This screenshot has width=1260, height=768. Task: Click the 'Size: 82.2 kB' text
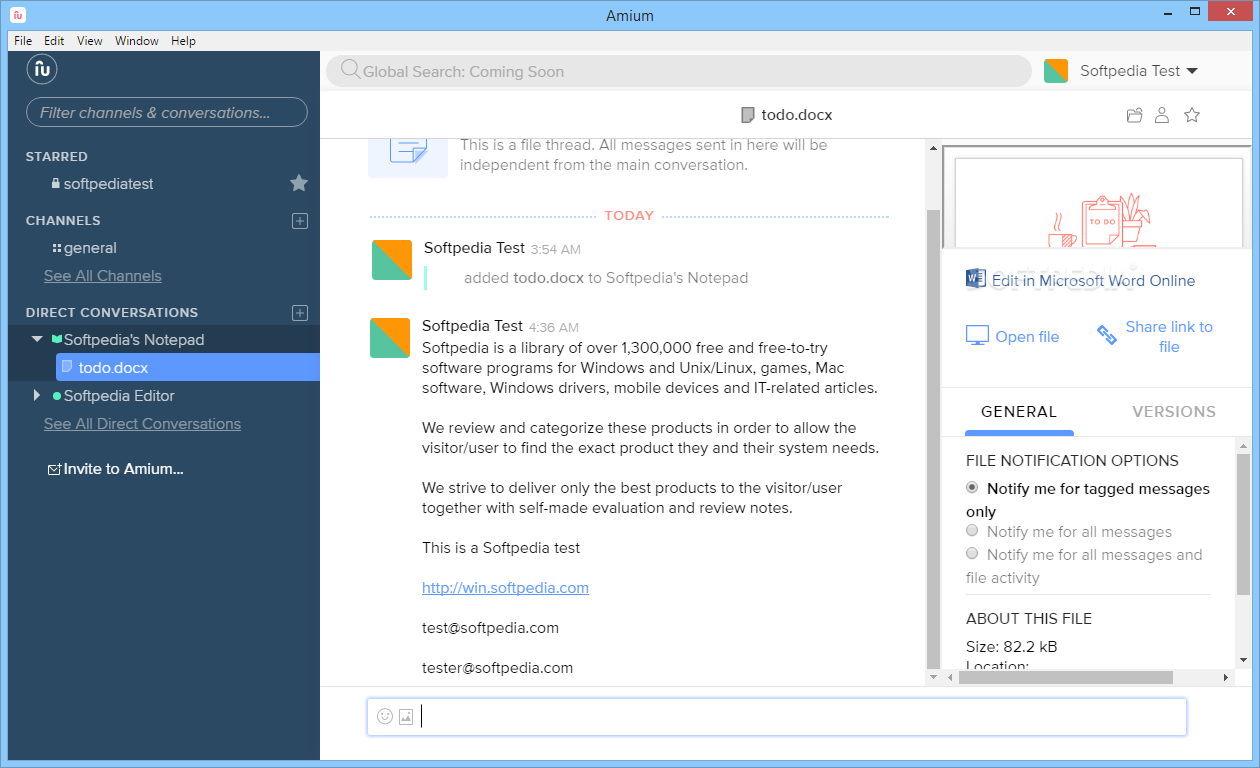1011,647
